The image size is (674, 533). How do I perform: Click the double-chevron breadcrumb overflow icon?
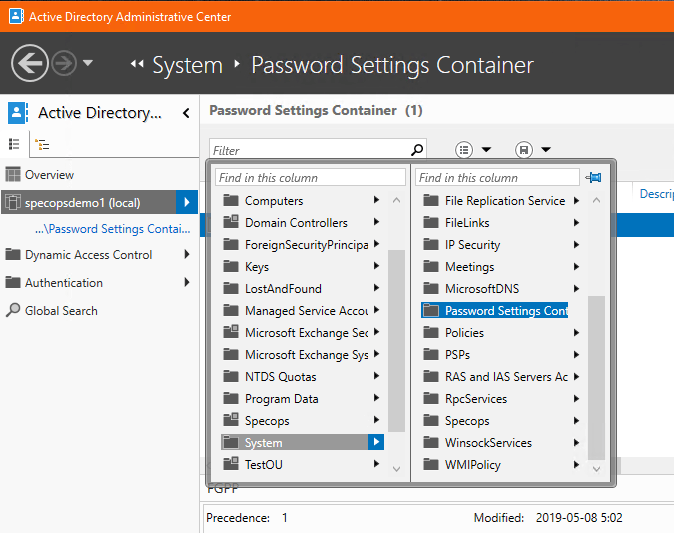coord(137,64)
